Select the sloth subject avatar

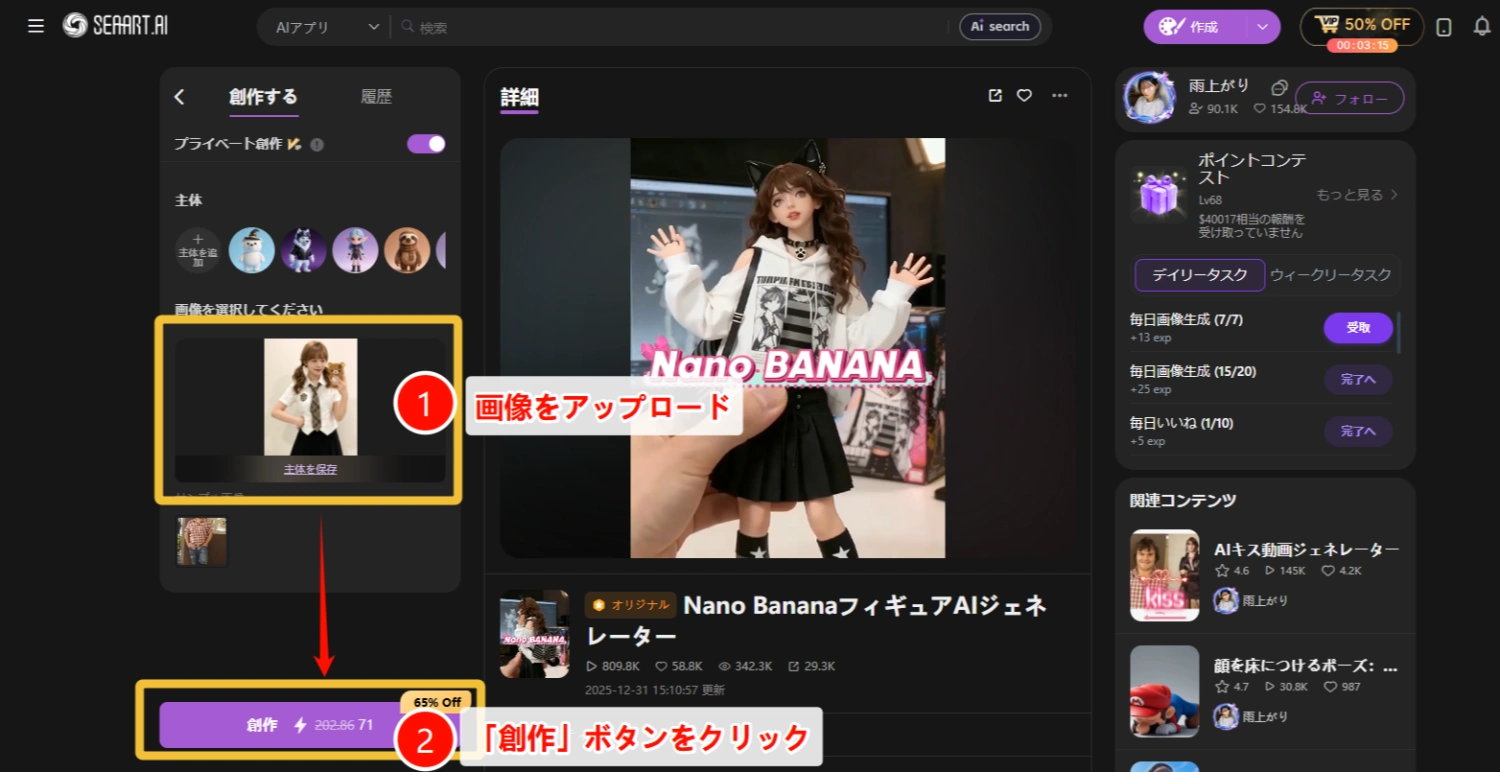407,250
